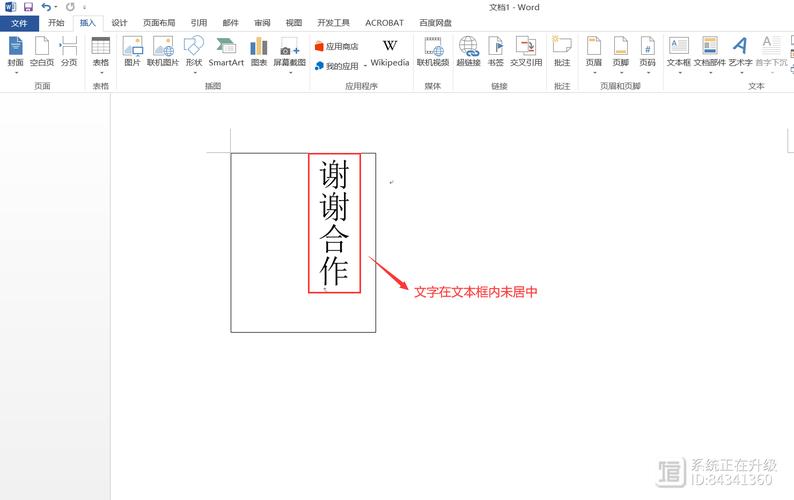Add a bookmark (书签)
794x500 pixels.
[496, 52]
